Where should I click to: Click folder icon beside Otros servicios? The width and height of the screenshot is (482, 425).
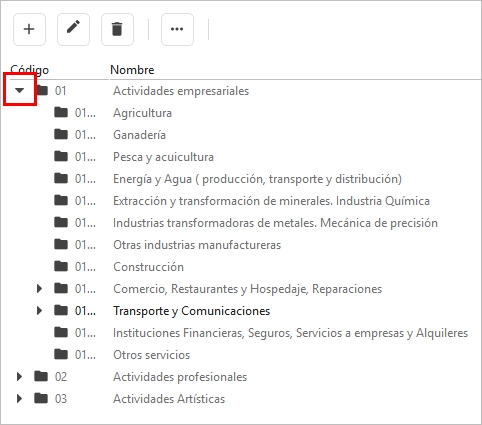[61, 354]
